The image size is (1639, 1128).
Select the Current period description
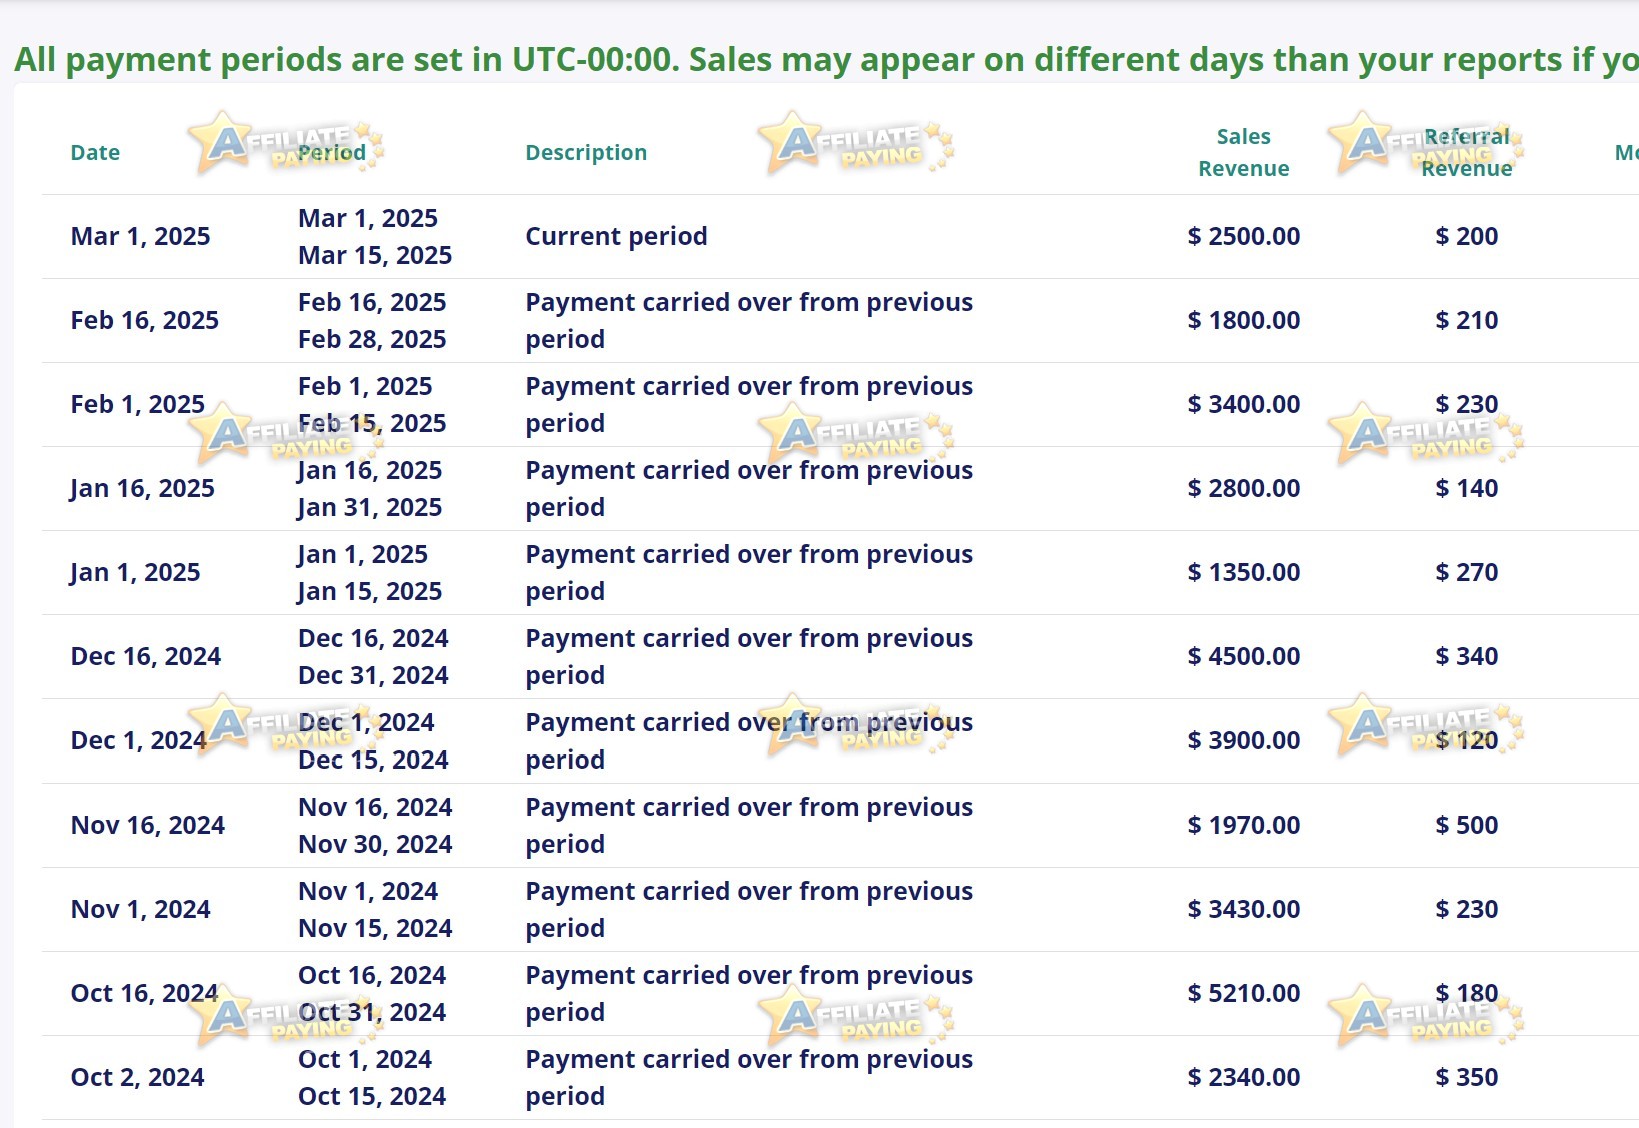tap(616, 237)
